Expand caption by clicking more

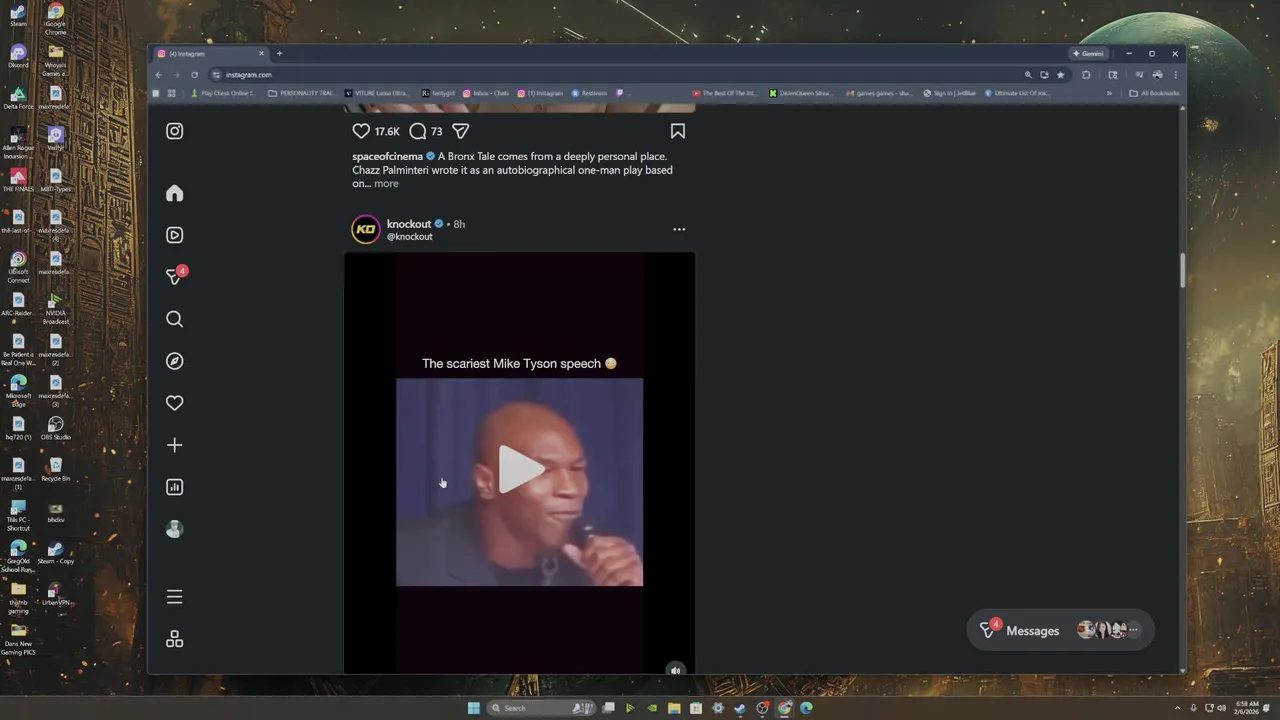tap(386, 184)
